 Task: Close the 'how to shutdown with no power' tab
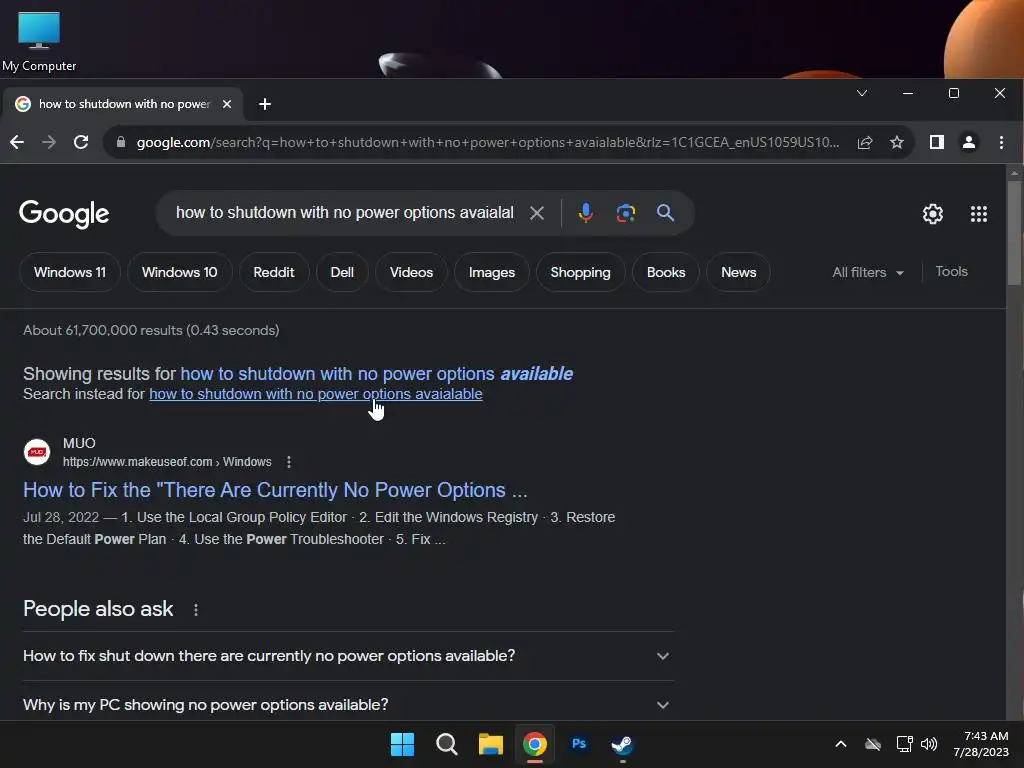click(227, 104)
